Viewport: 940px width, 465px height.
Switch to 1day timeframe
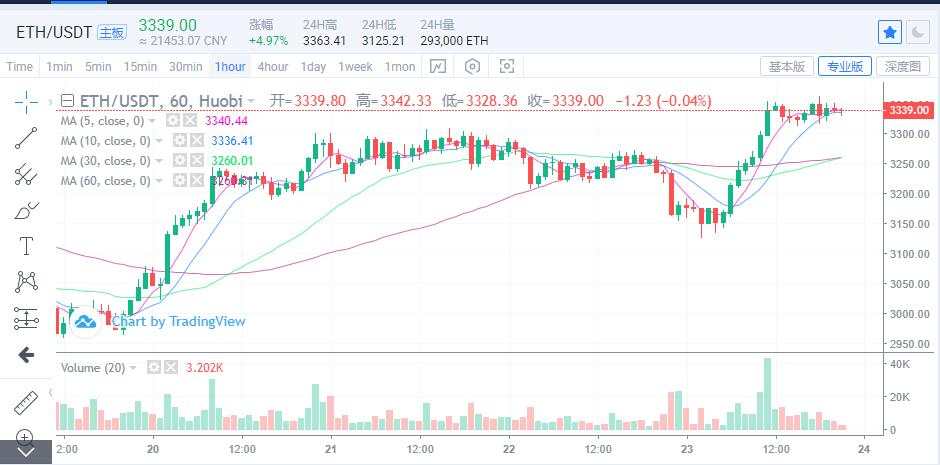click(x=313, y=67)
